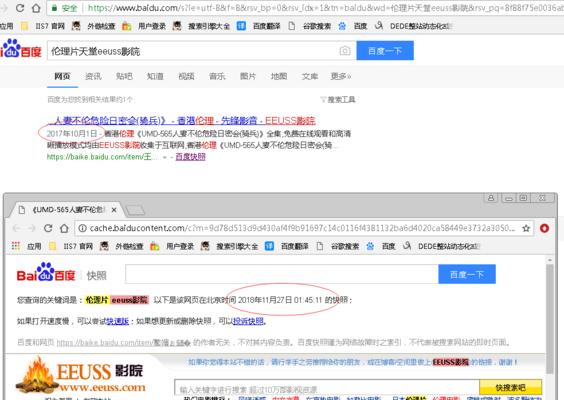Switch to the 资讯 search tab
The image size is (564, 400).
93,76
